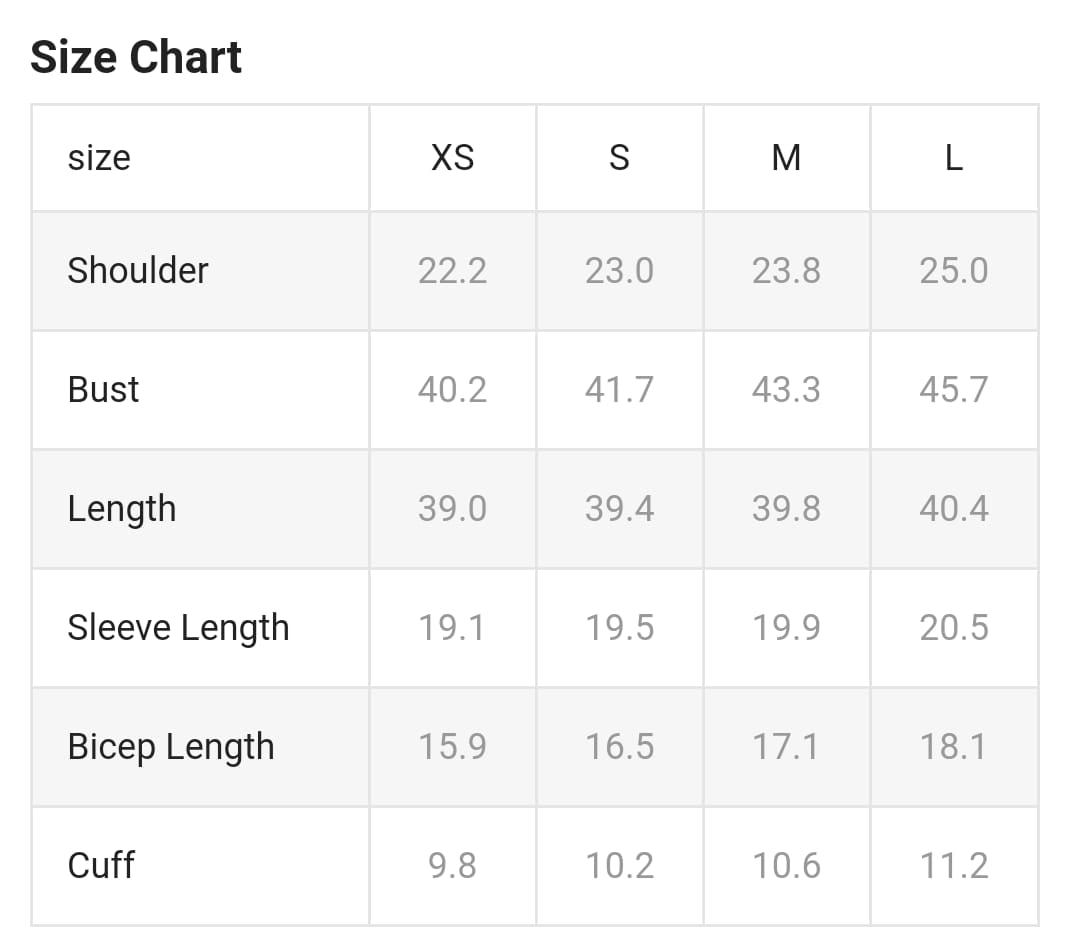This screenshot has height=947, width=1074.
Task: Select the XS size column header
Action: click(x=452, y=158)
